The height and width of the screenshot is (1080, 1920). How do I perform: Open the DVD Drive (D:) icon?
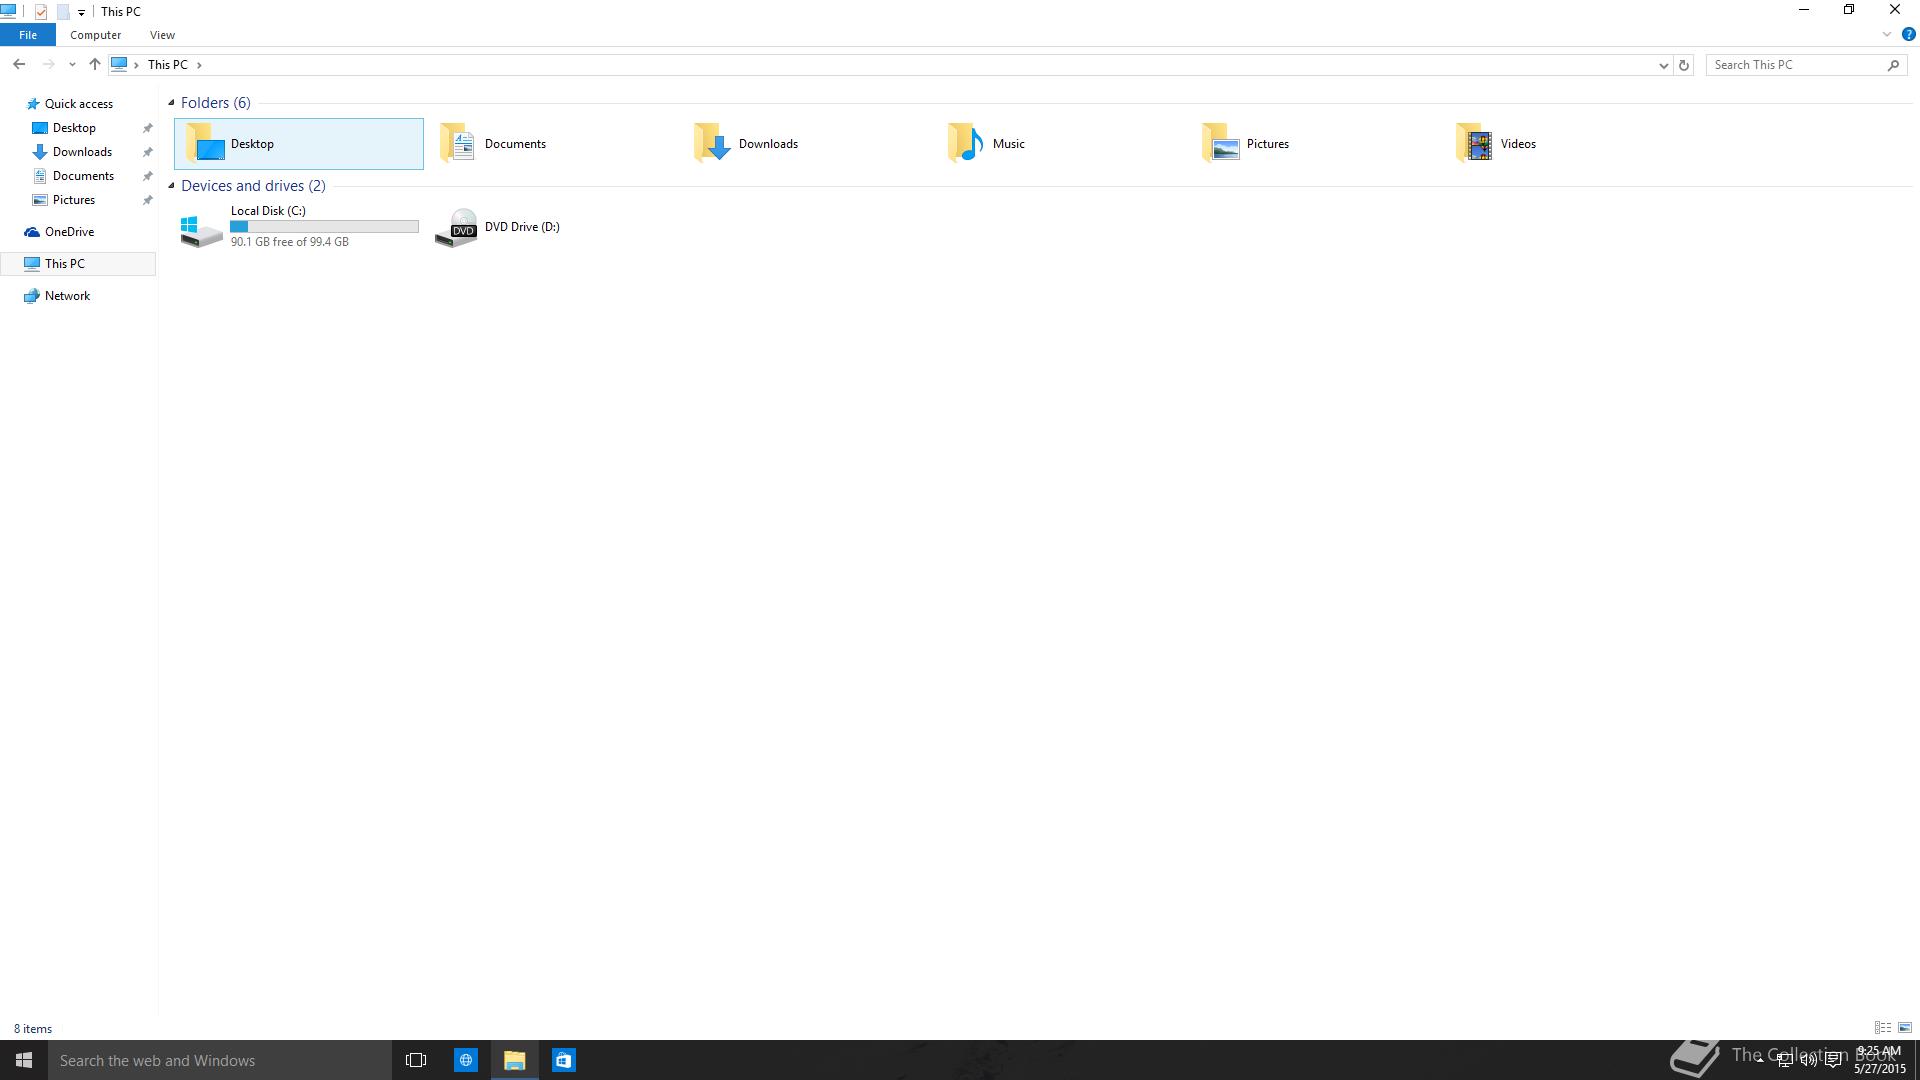457,228
